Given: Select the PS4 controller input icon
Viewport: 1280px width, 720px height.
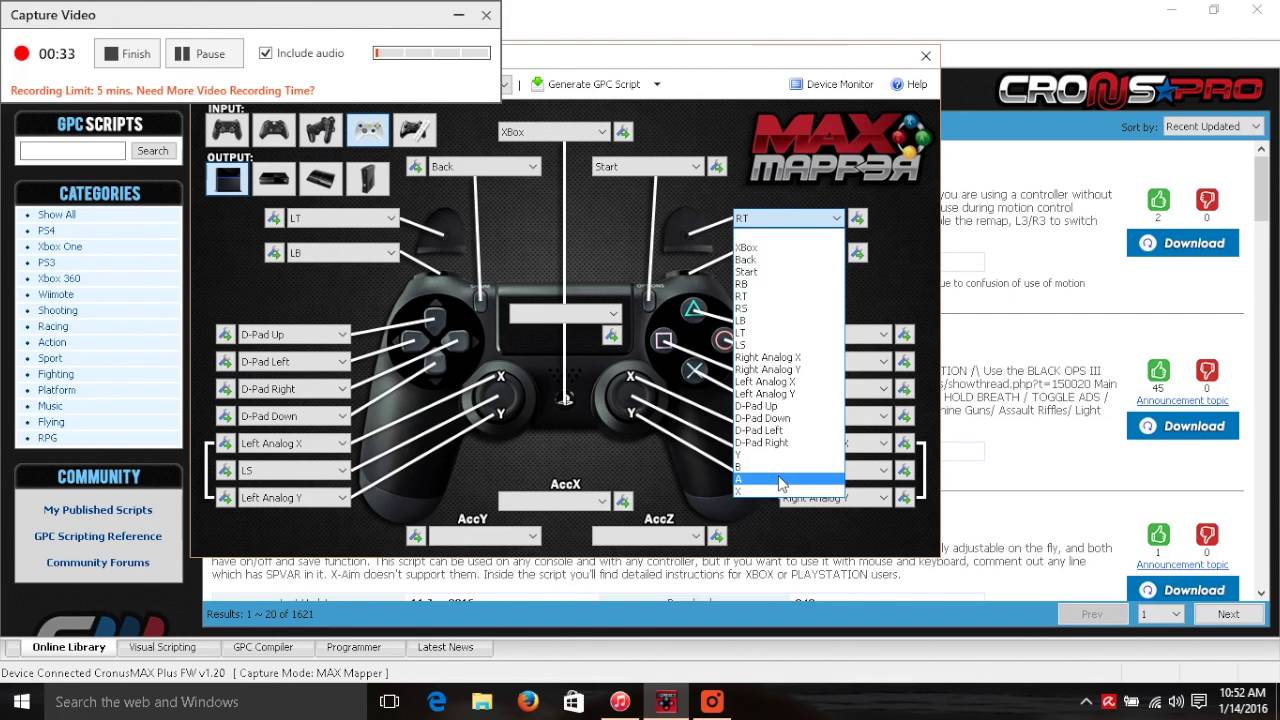Looking at the screenshot, I should (x=227, y=130).
